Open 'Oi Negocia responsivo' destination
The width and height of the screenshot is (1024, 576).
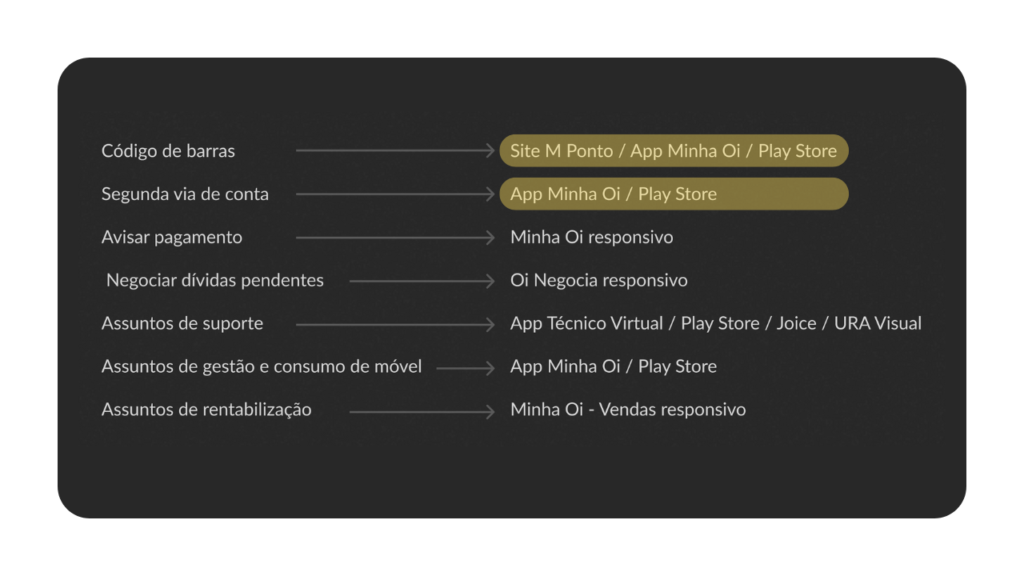[598, 280]
